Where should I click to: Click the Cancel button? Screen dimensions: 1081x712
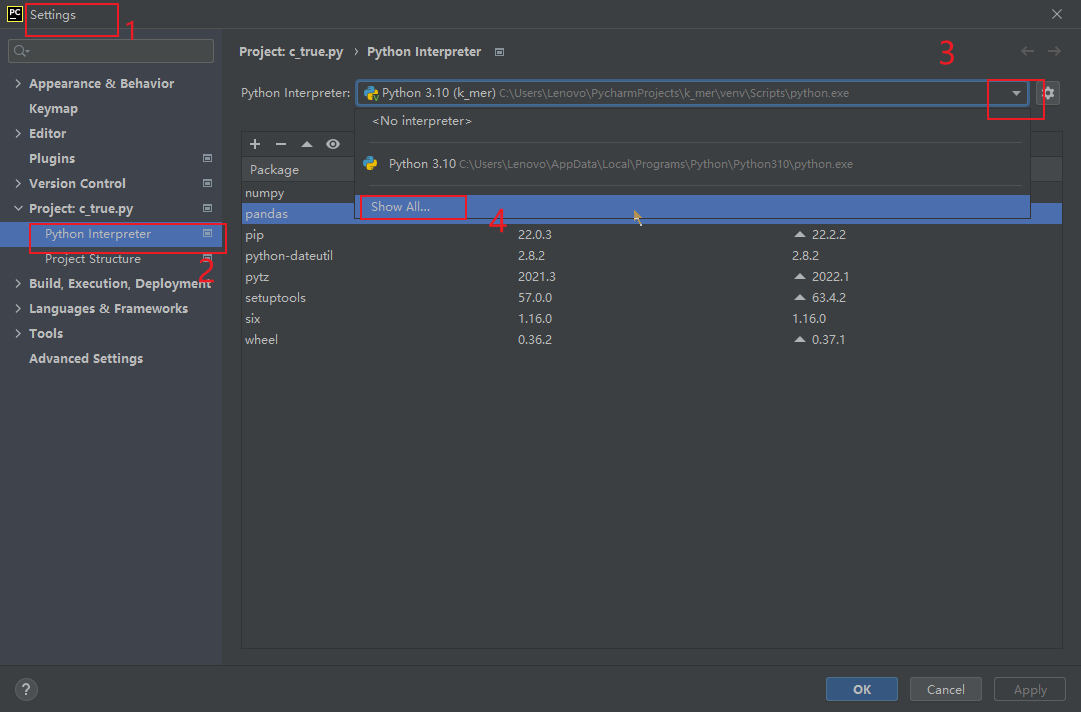coord(945,689)
